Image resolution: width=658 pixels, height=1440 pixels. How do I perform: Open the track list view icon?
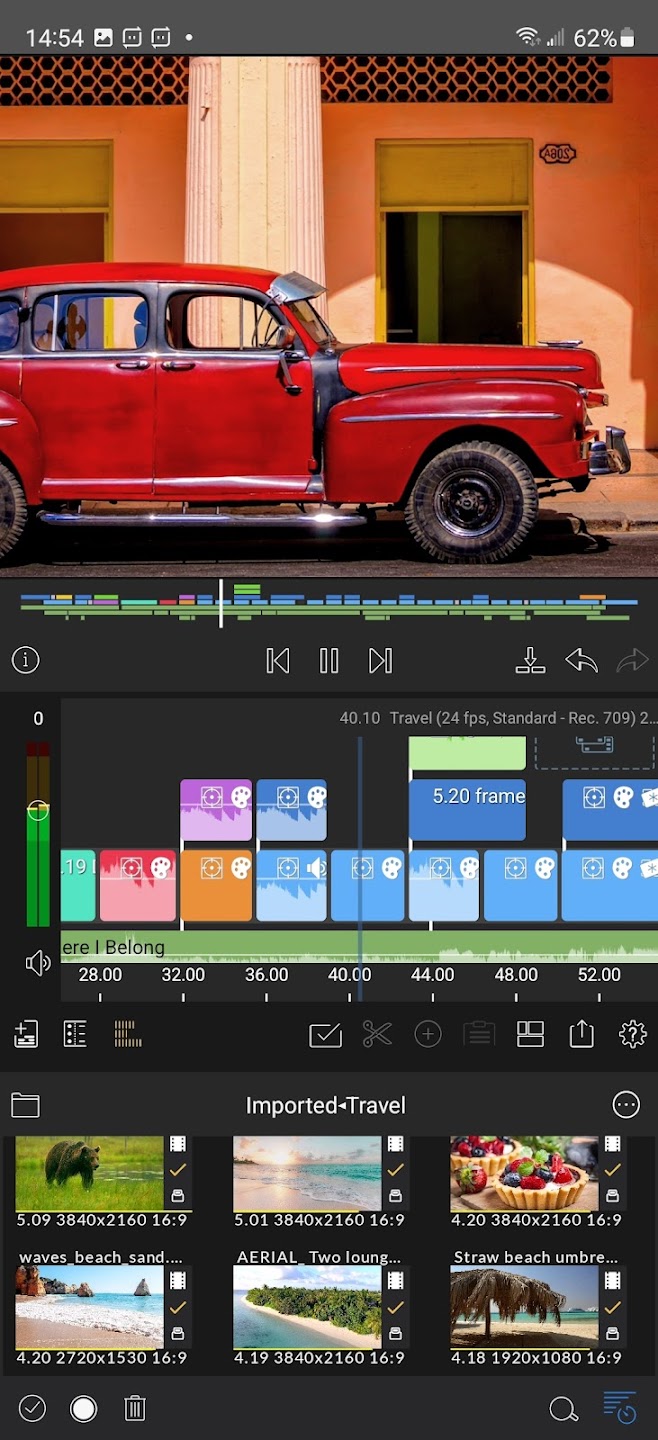point(75,1034)
